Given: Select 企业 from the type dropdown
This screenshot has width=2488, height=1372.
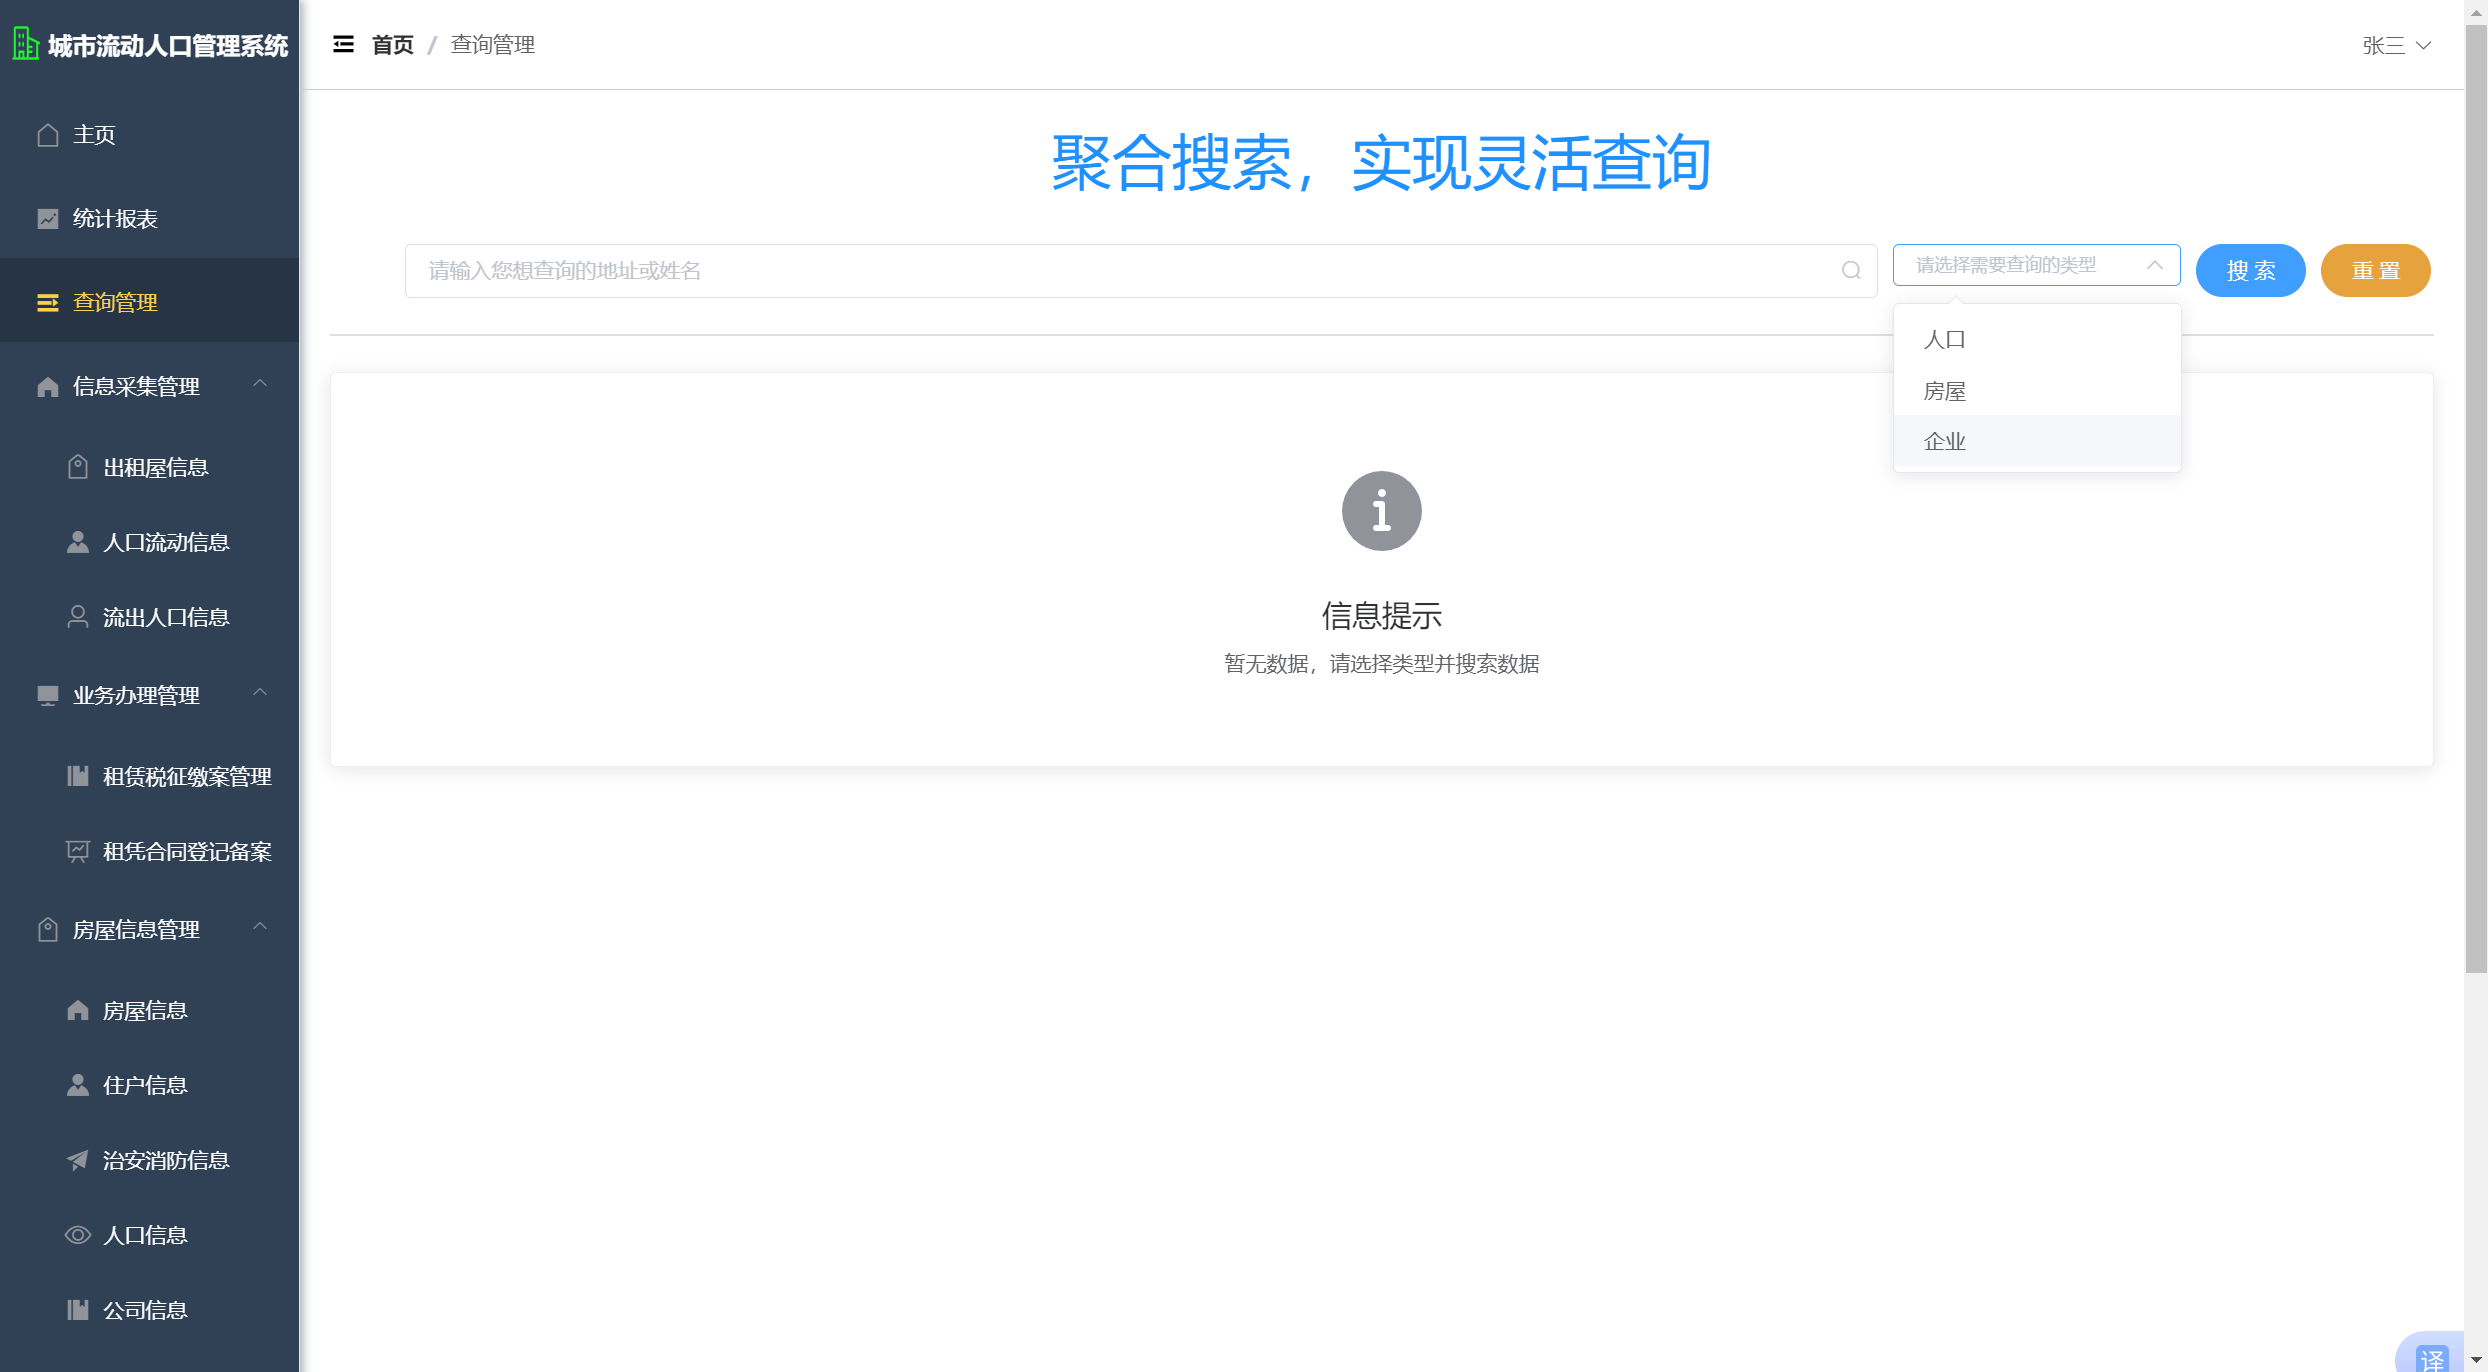Looking at the screenshot, I should 2037,441.
